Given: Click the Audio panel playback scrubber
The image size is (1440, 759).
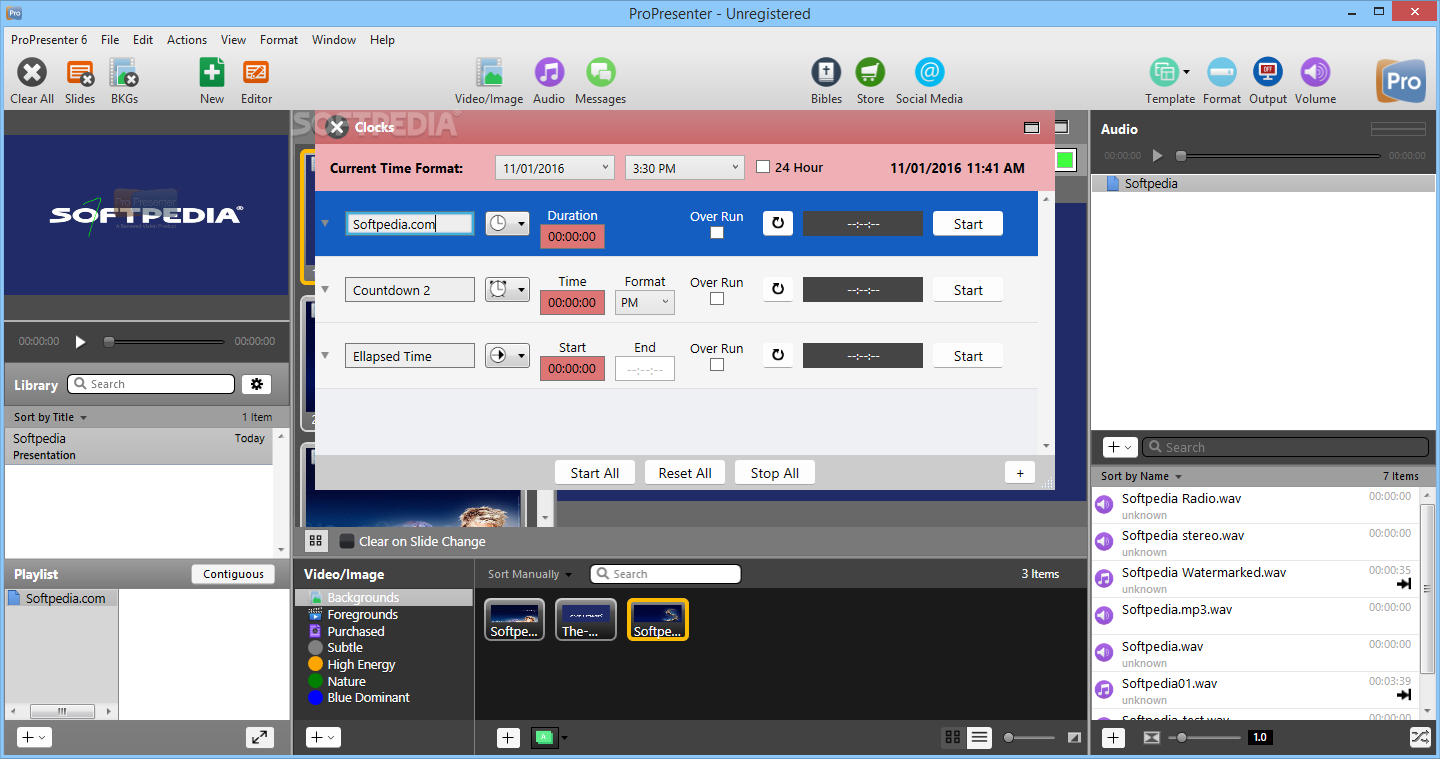Looking at the screenshot, I should [x=1278, y=156].
